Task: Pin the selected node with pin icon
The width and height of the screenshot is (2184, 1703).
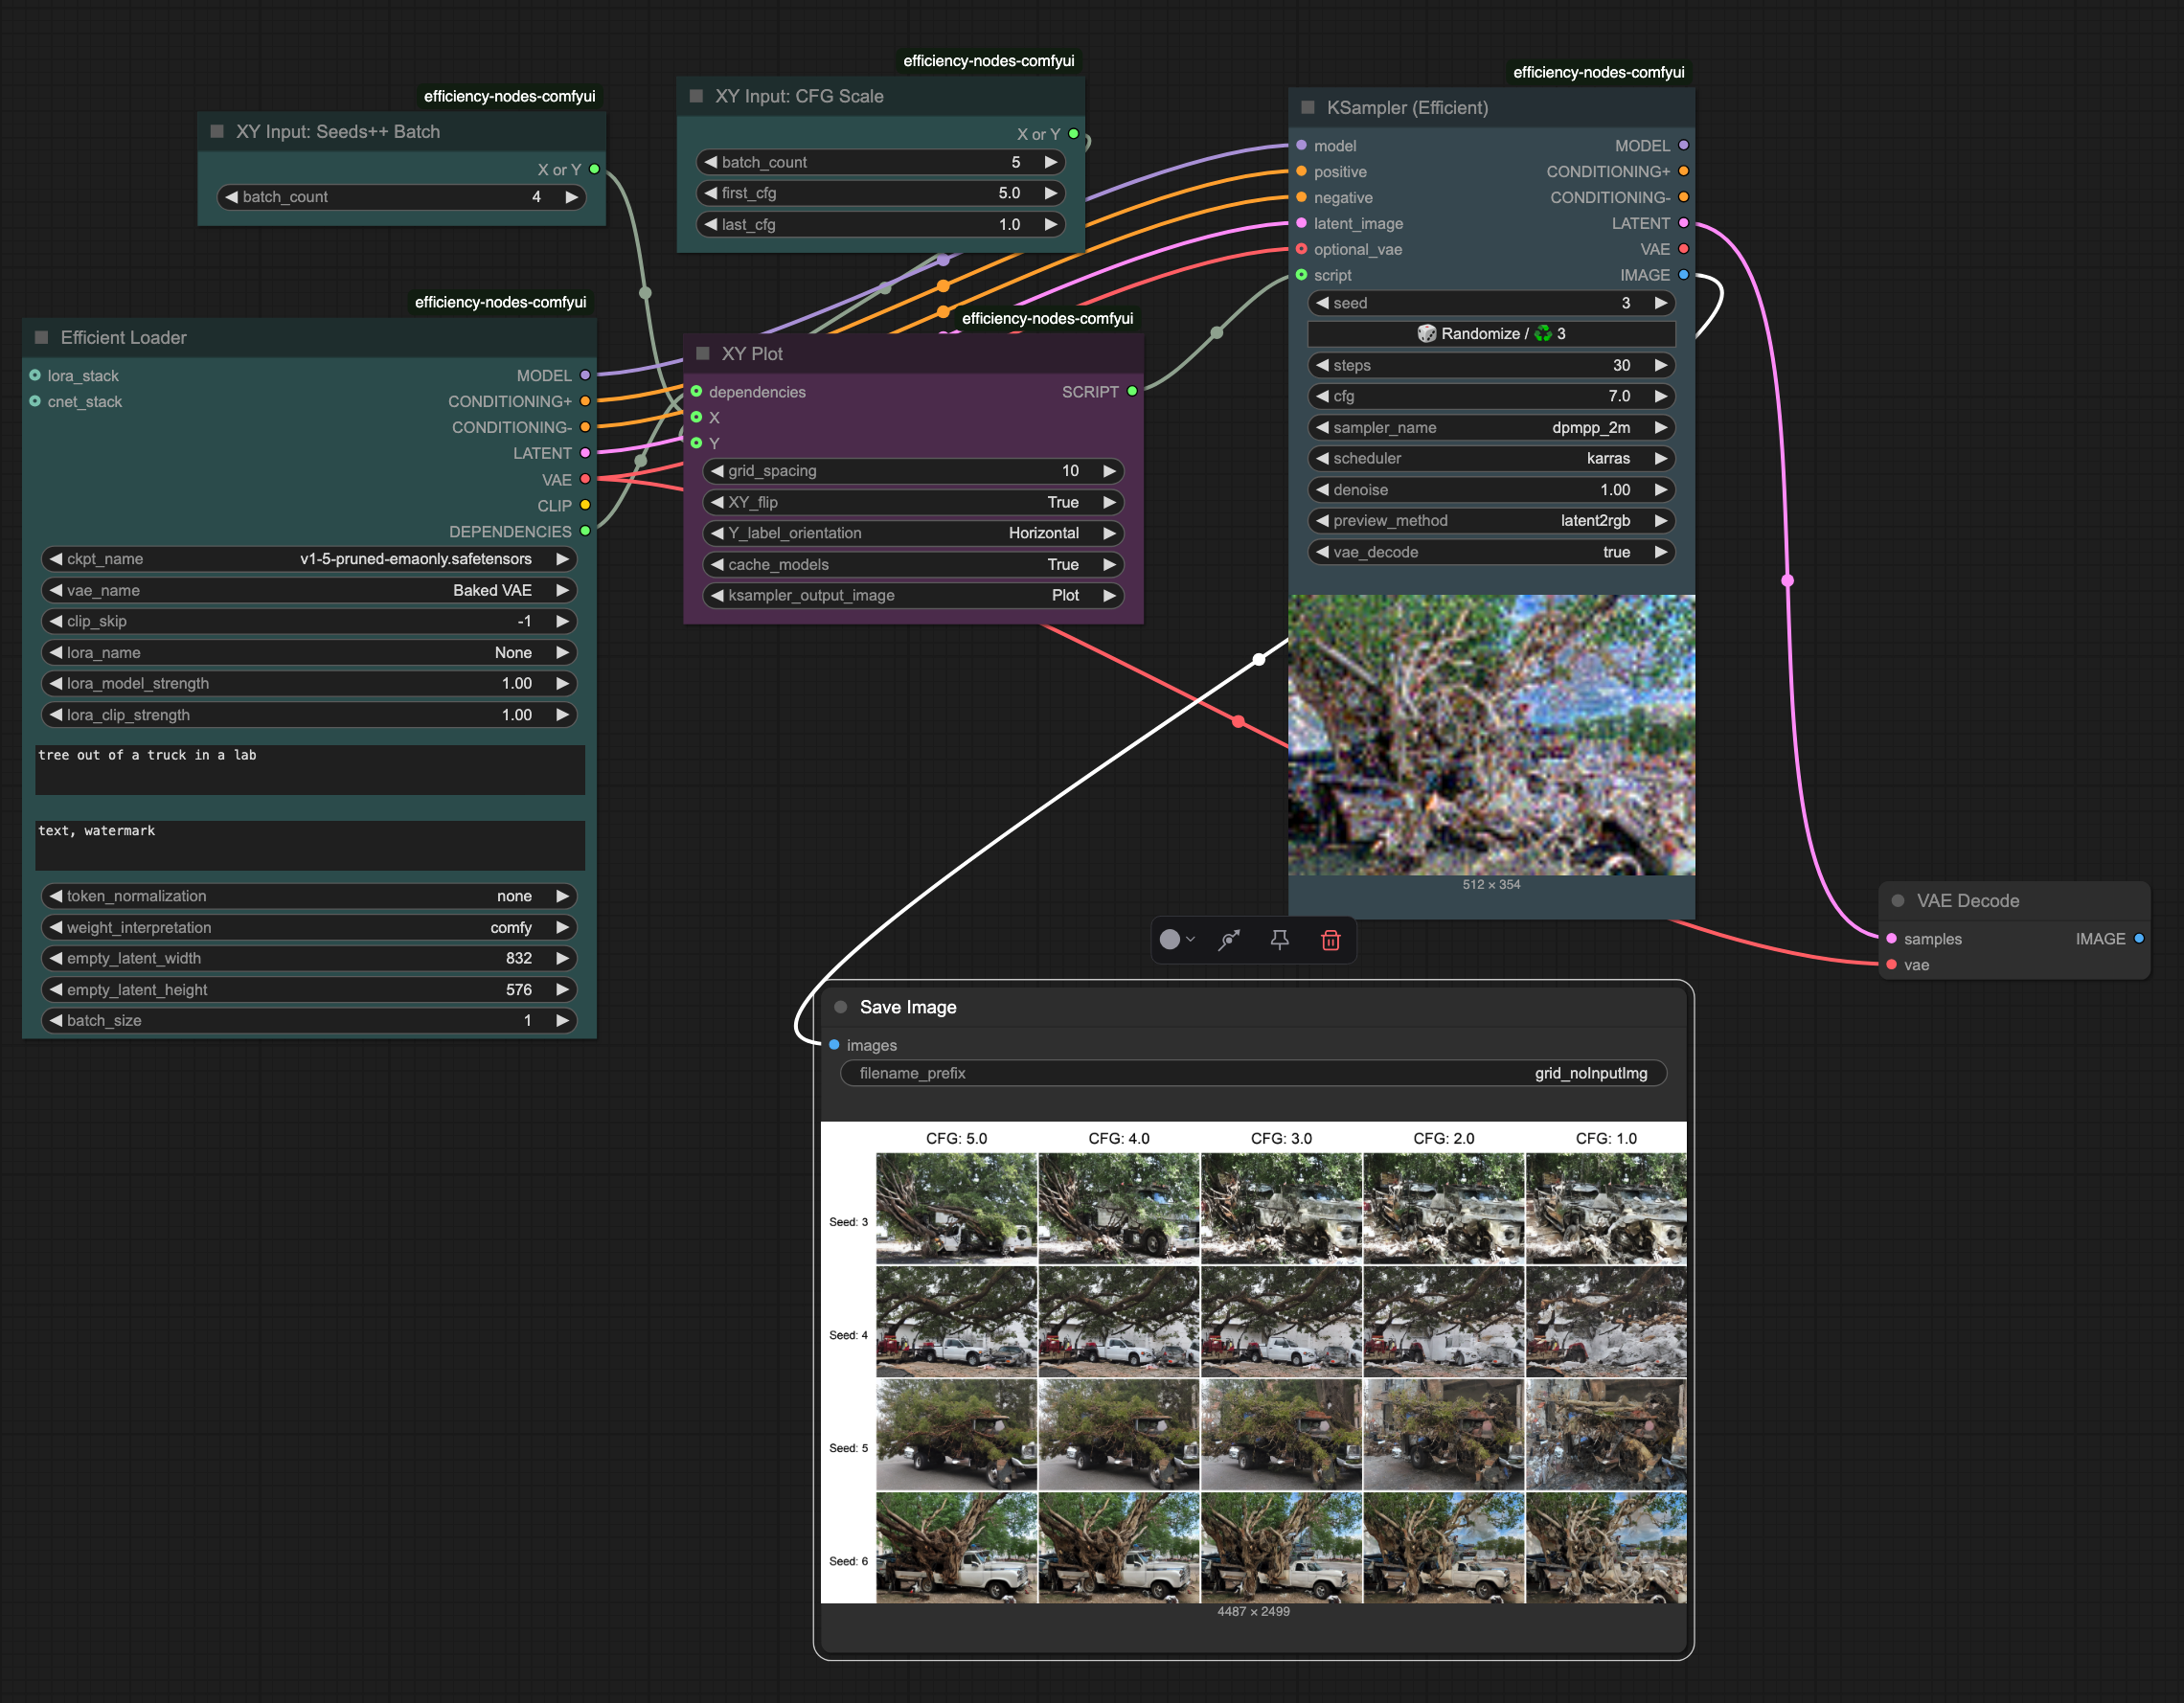Action: 1279,940
